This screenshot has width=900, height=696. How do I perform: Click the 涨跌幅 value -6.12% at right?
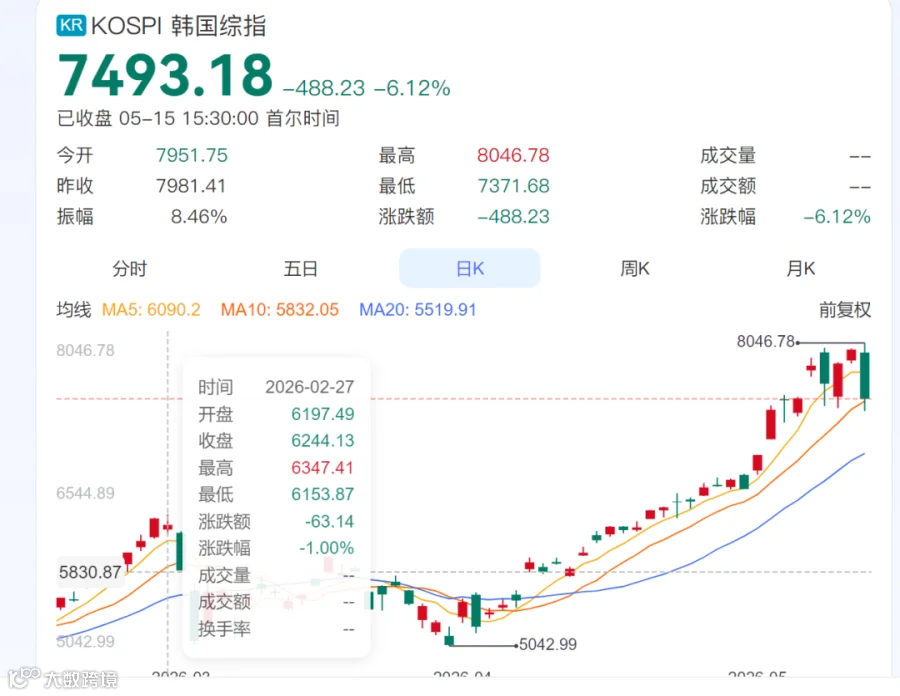point(837,216)
